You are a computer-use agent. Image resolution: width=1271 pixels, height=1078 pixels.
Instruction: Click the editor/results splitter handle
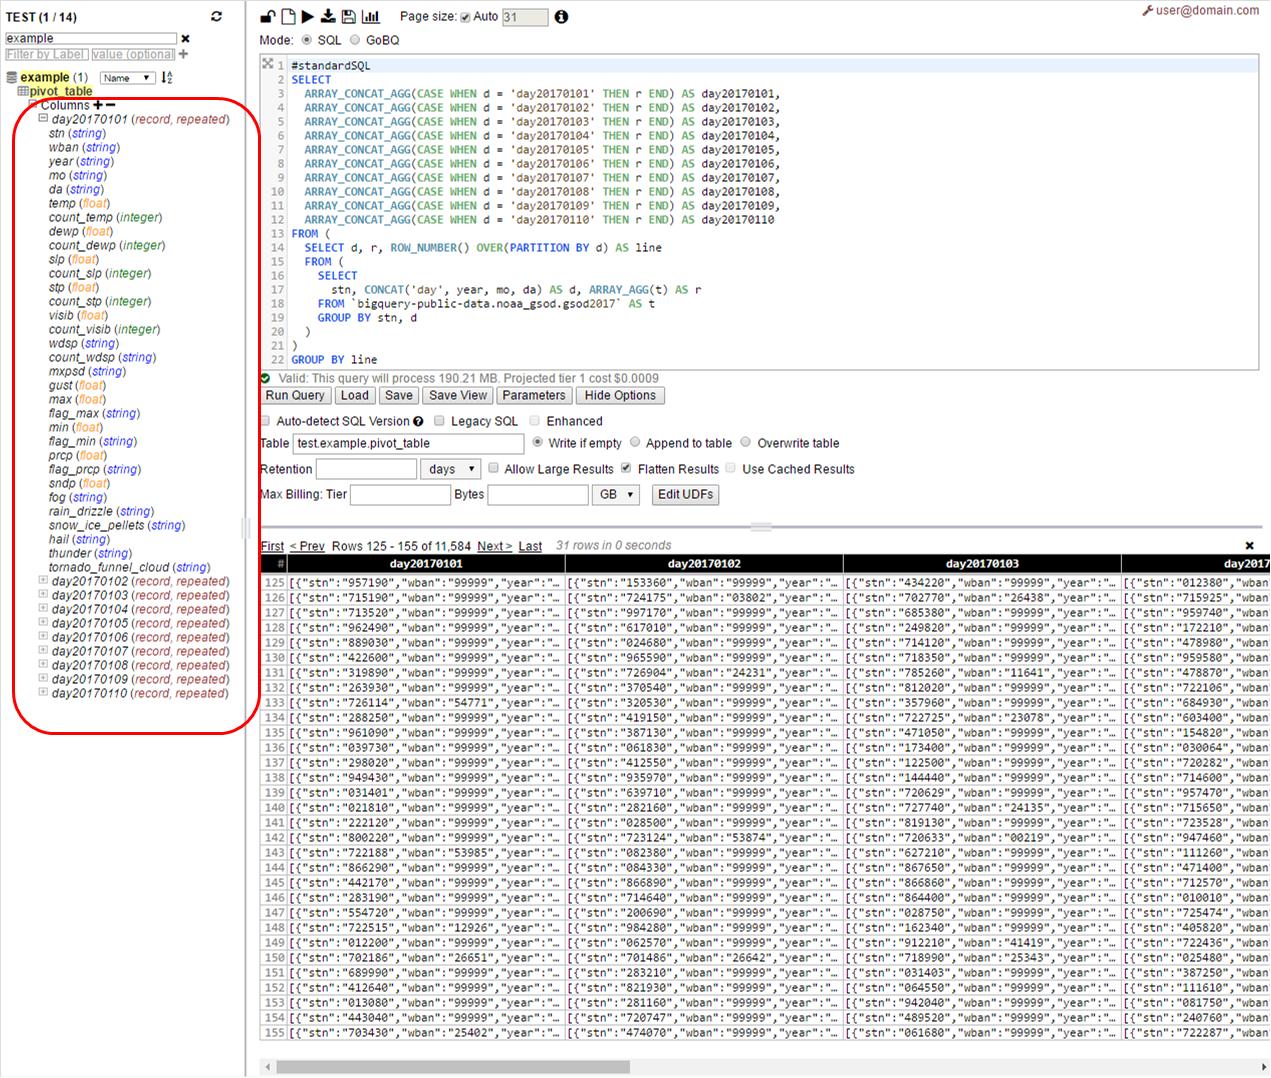coord(761,526)
